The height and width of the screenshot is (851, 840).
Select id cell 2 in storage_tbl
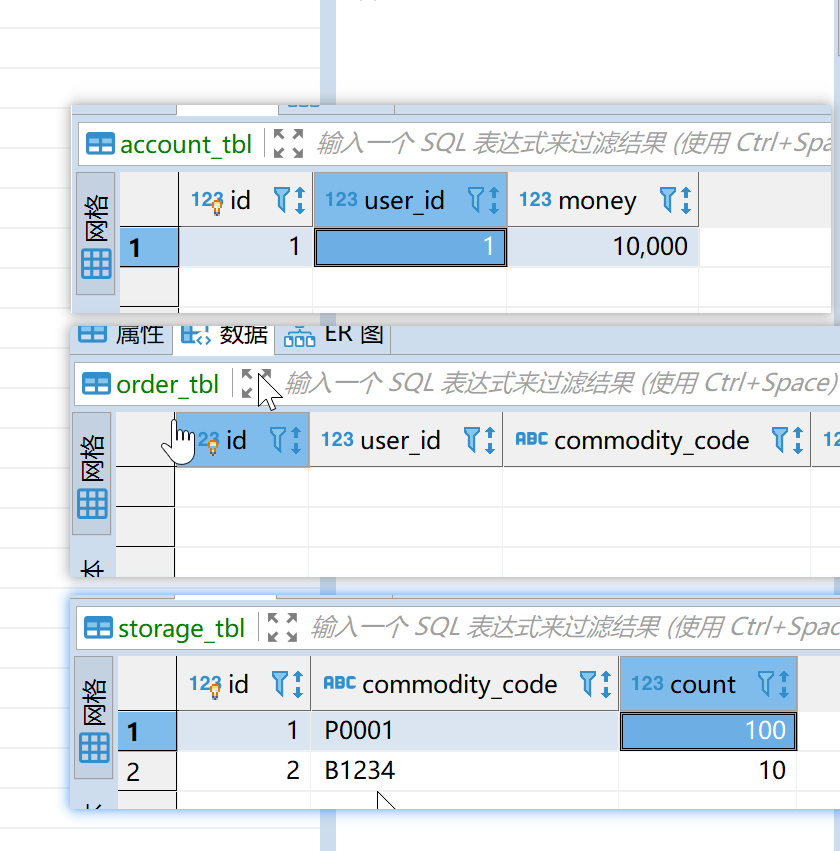(244, 771)
